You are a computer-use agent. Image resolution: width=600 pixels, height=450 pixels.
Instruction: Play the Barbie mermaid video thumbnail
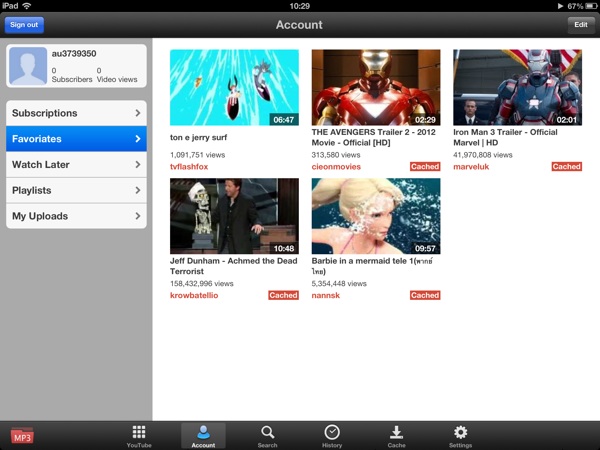point(376,216)
